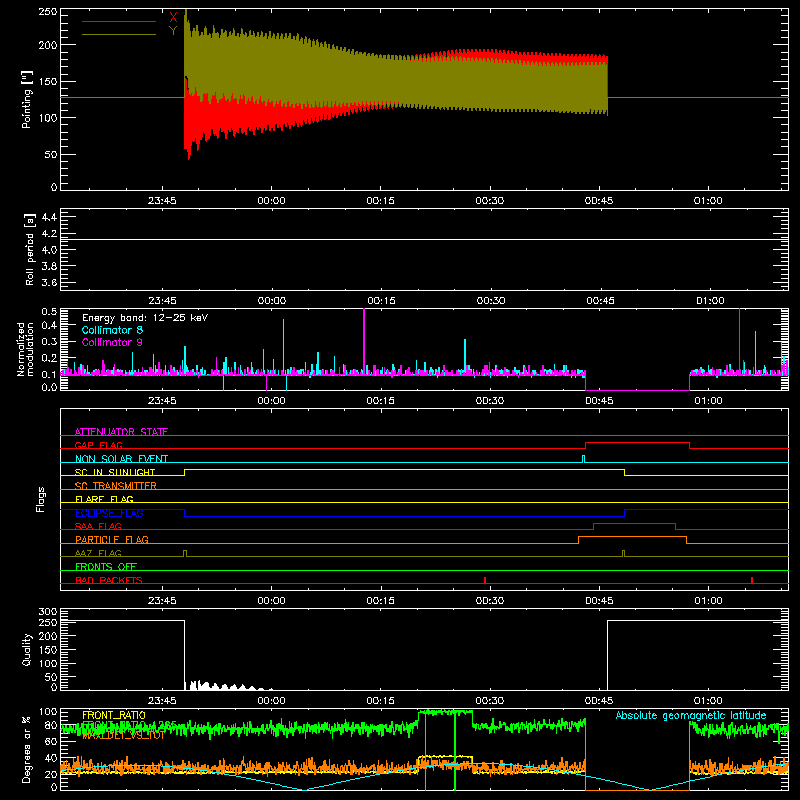
Task: Click the olive "Y" legend label
Action: coord(173,31)
